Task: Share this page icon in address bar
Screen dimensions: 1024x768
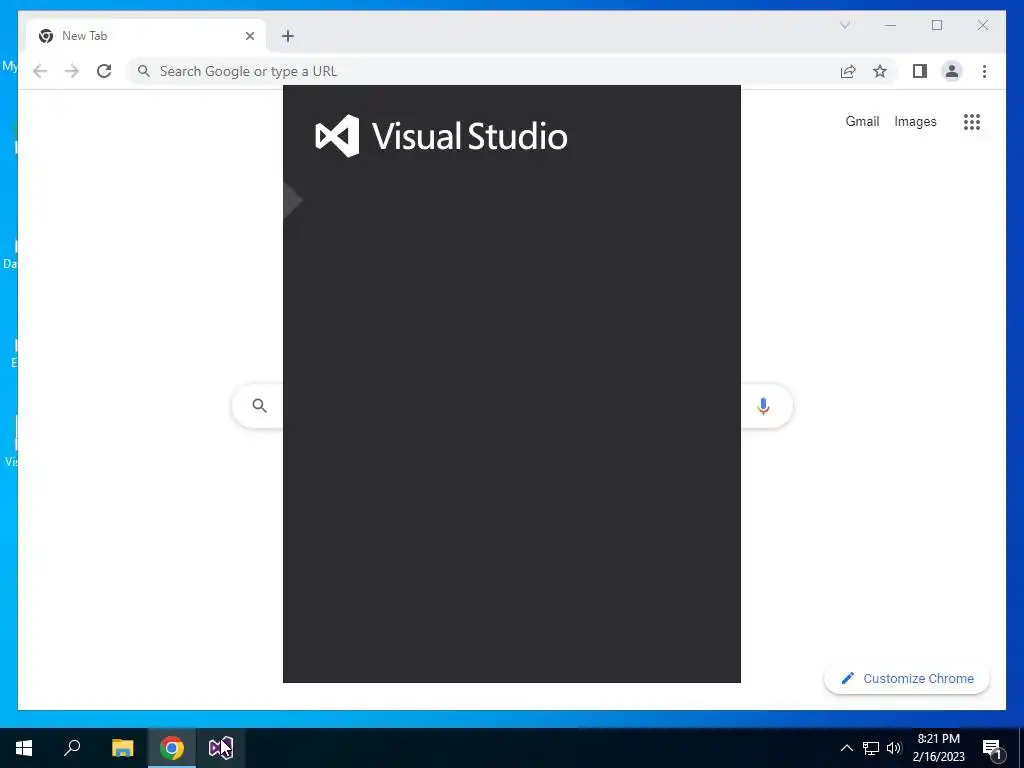Action: [x=848, y=71]
